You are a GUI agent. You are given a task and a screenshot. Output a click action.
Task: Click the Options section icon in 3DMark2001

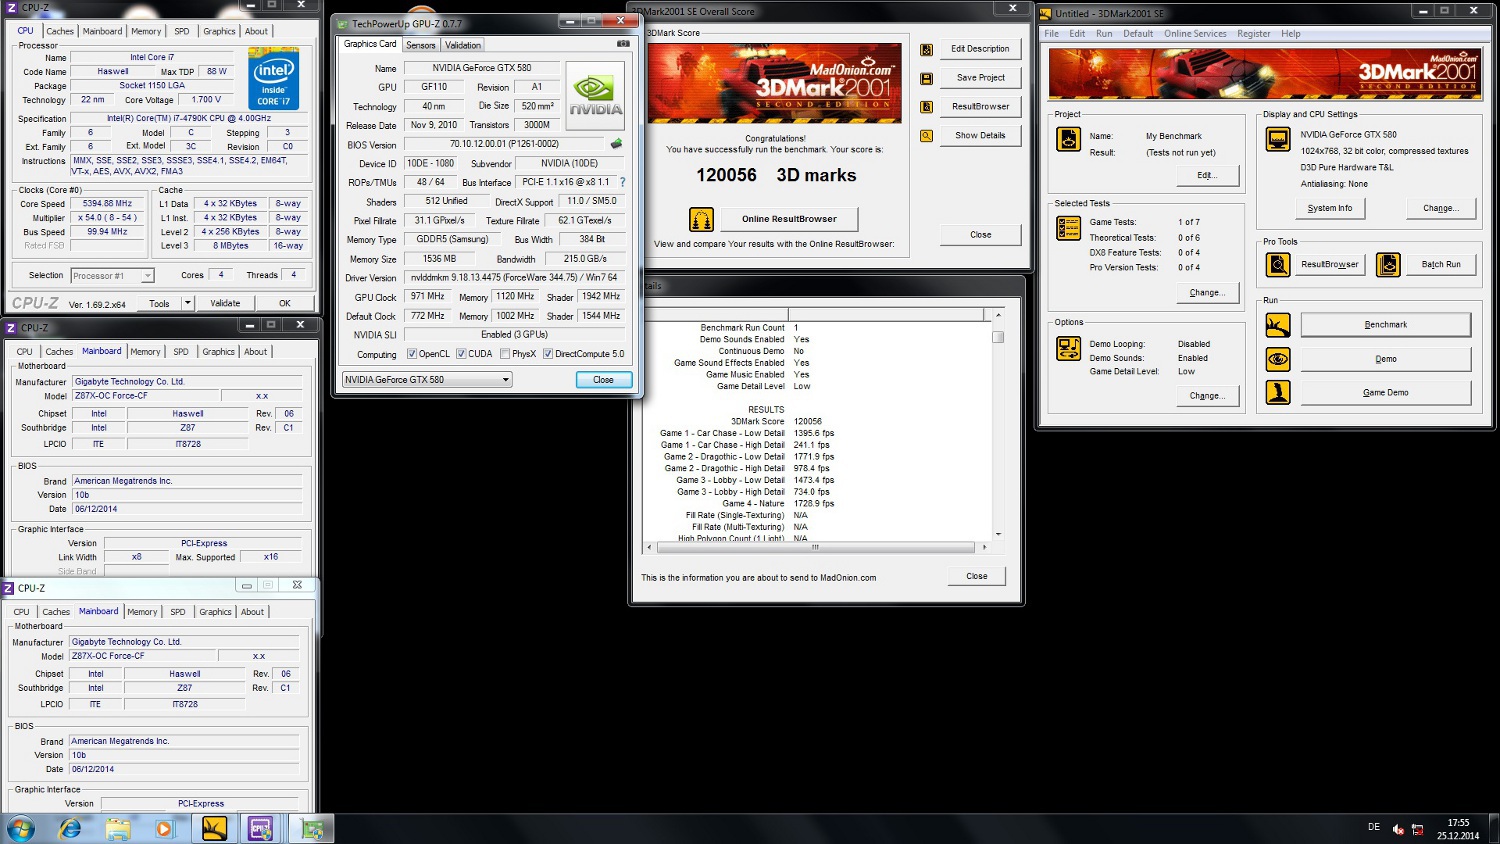(x=1068, y=348)
